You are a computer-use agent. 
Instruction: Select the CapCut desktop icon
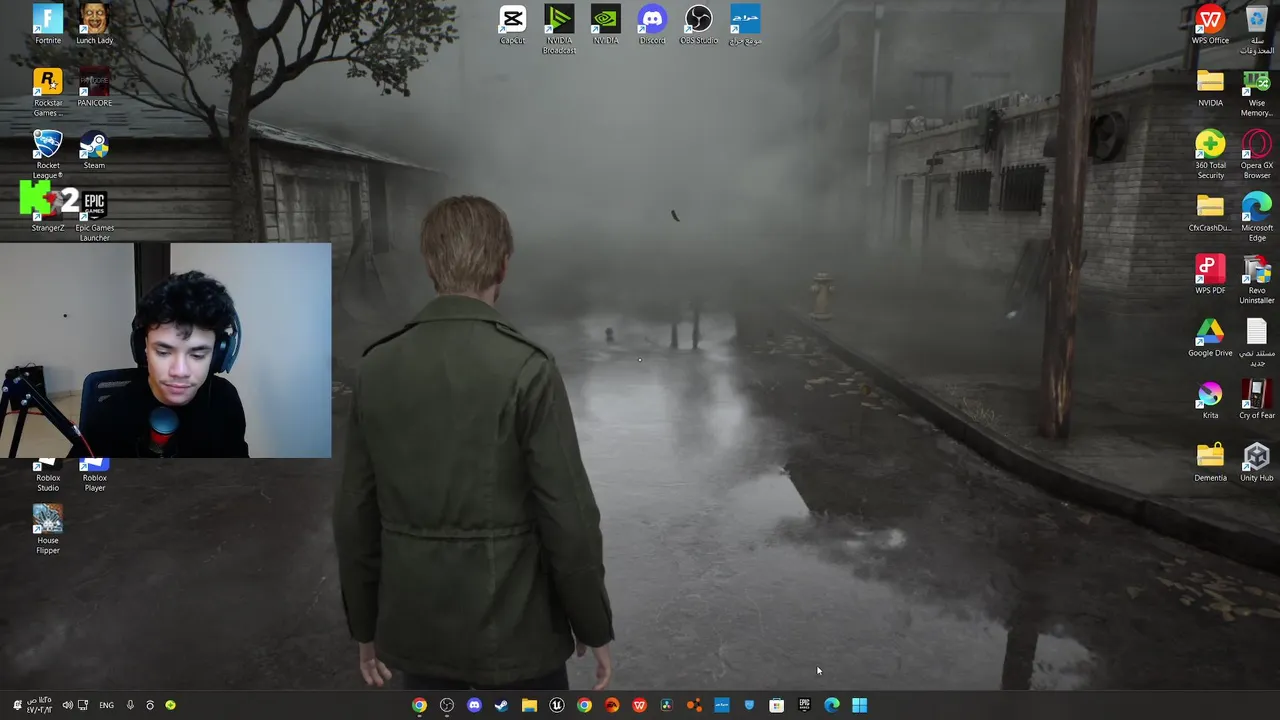512,24
